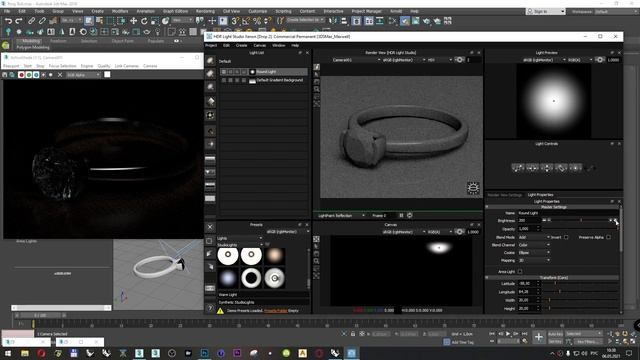This screenshot has width=640, height=360.
Task: Click the Auto Key button
Action: click(x=555, y=334)
